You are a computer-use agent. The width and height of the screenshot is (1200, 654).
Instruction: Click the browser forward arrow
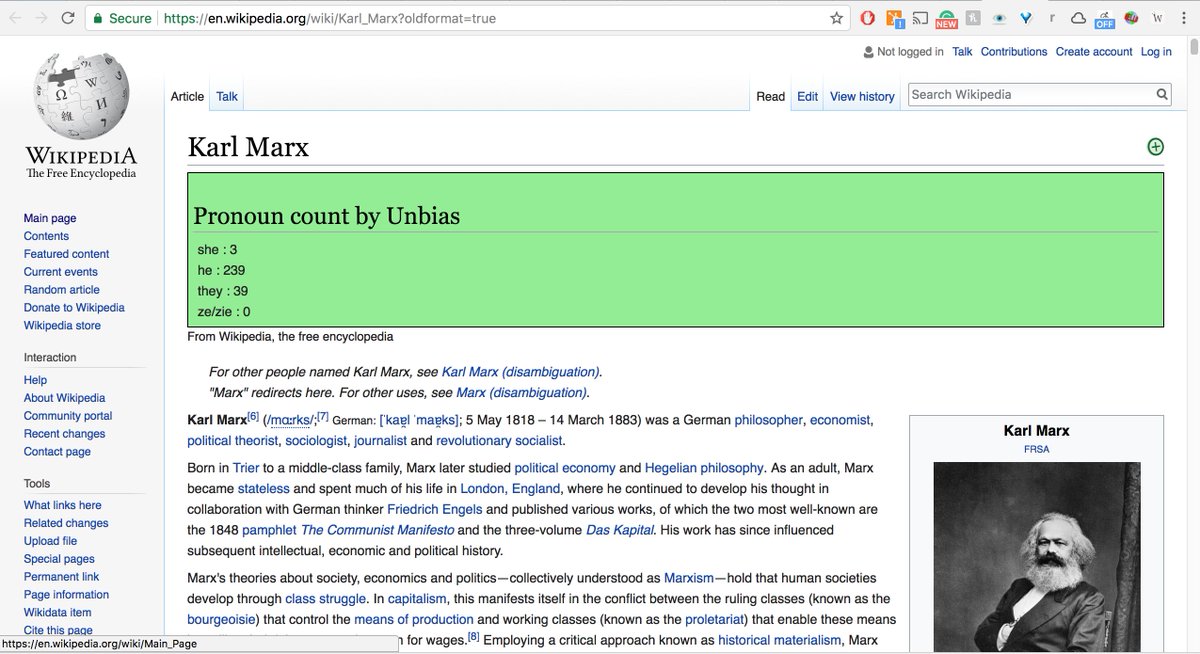(41, 18)
